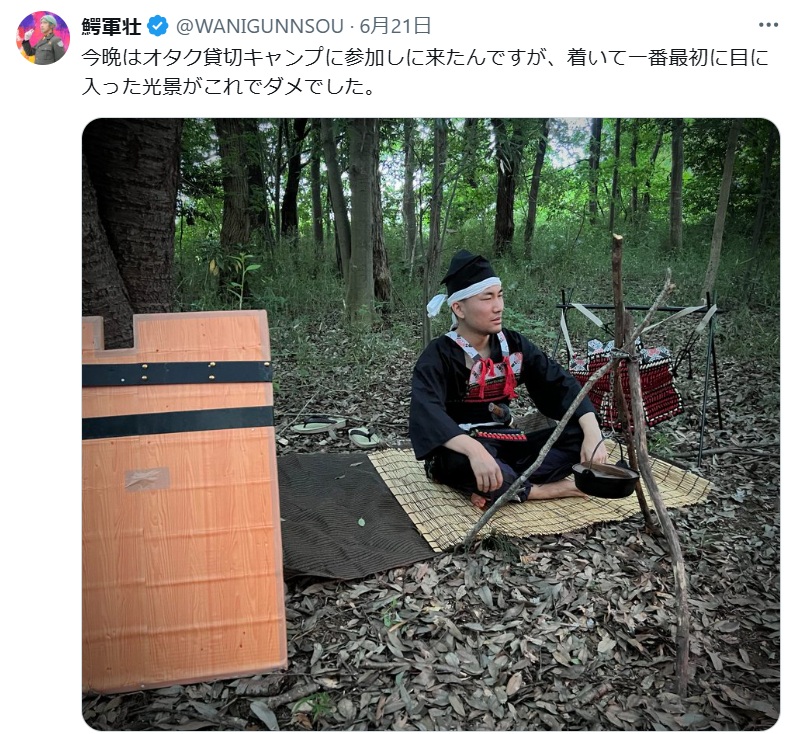Screen dimensions: 786x734
Task: Click the black hanging pot in photo
Action: coord(605,476)
